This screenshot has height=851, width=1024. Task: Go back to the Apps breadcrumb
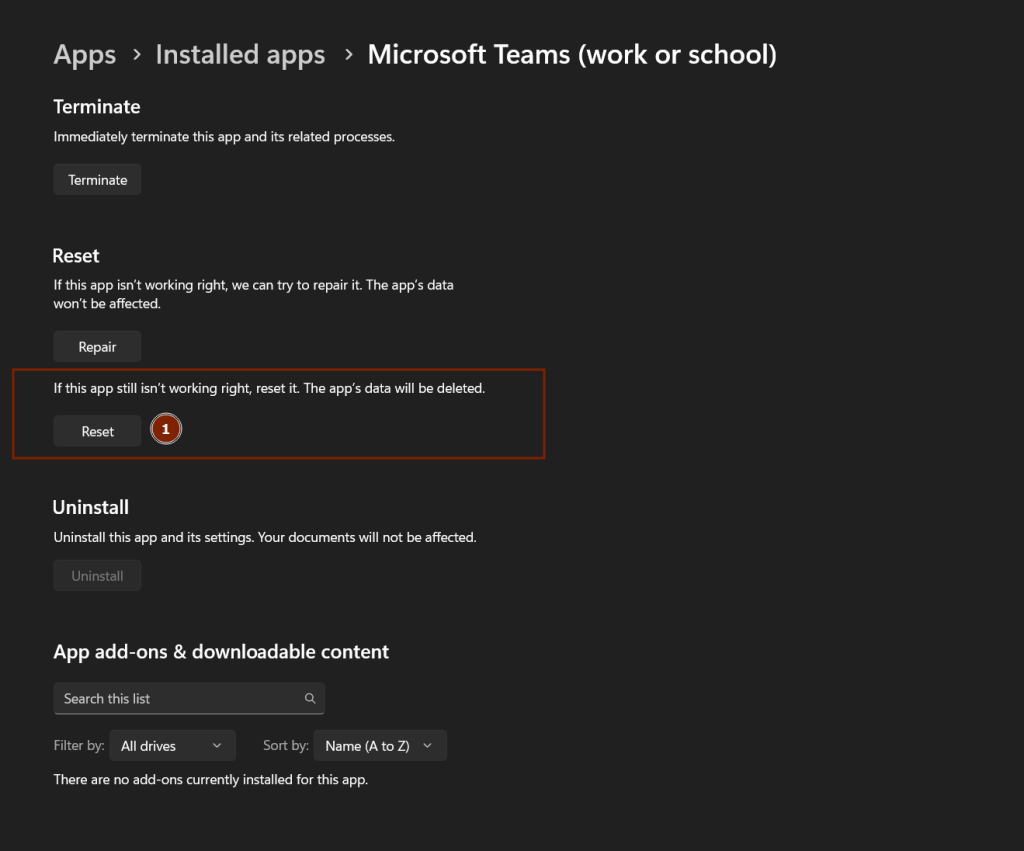85,55
